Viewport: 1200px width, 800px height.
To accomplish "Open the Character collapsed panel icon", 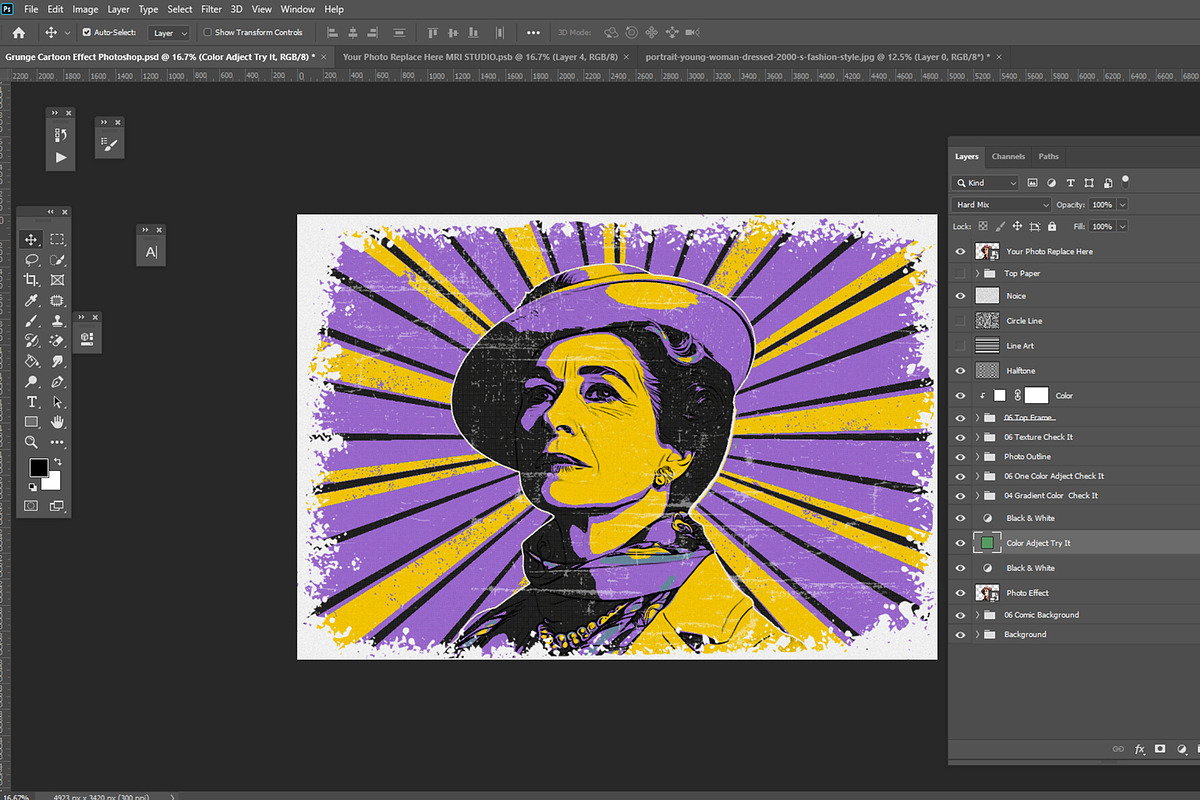I will click(151, 252).
